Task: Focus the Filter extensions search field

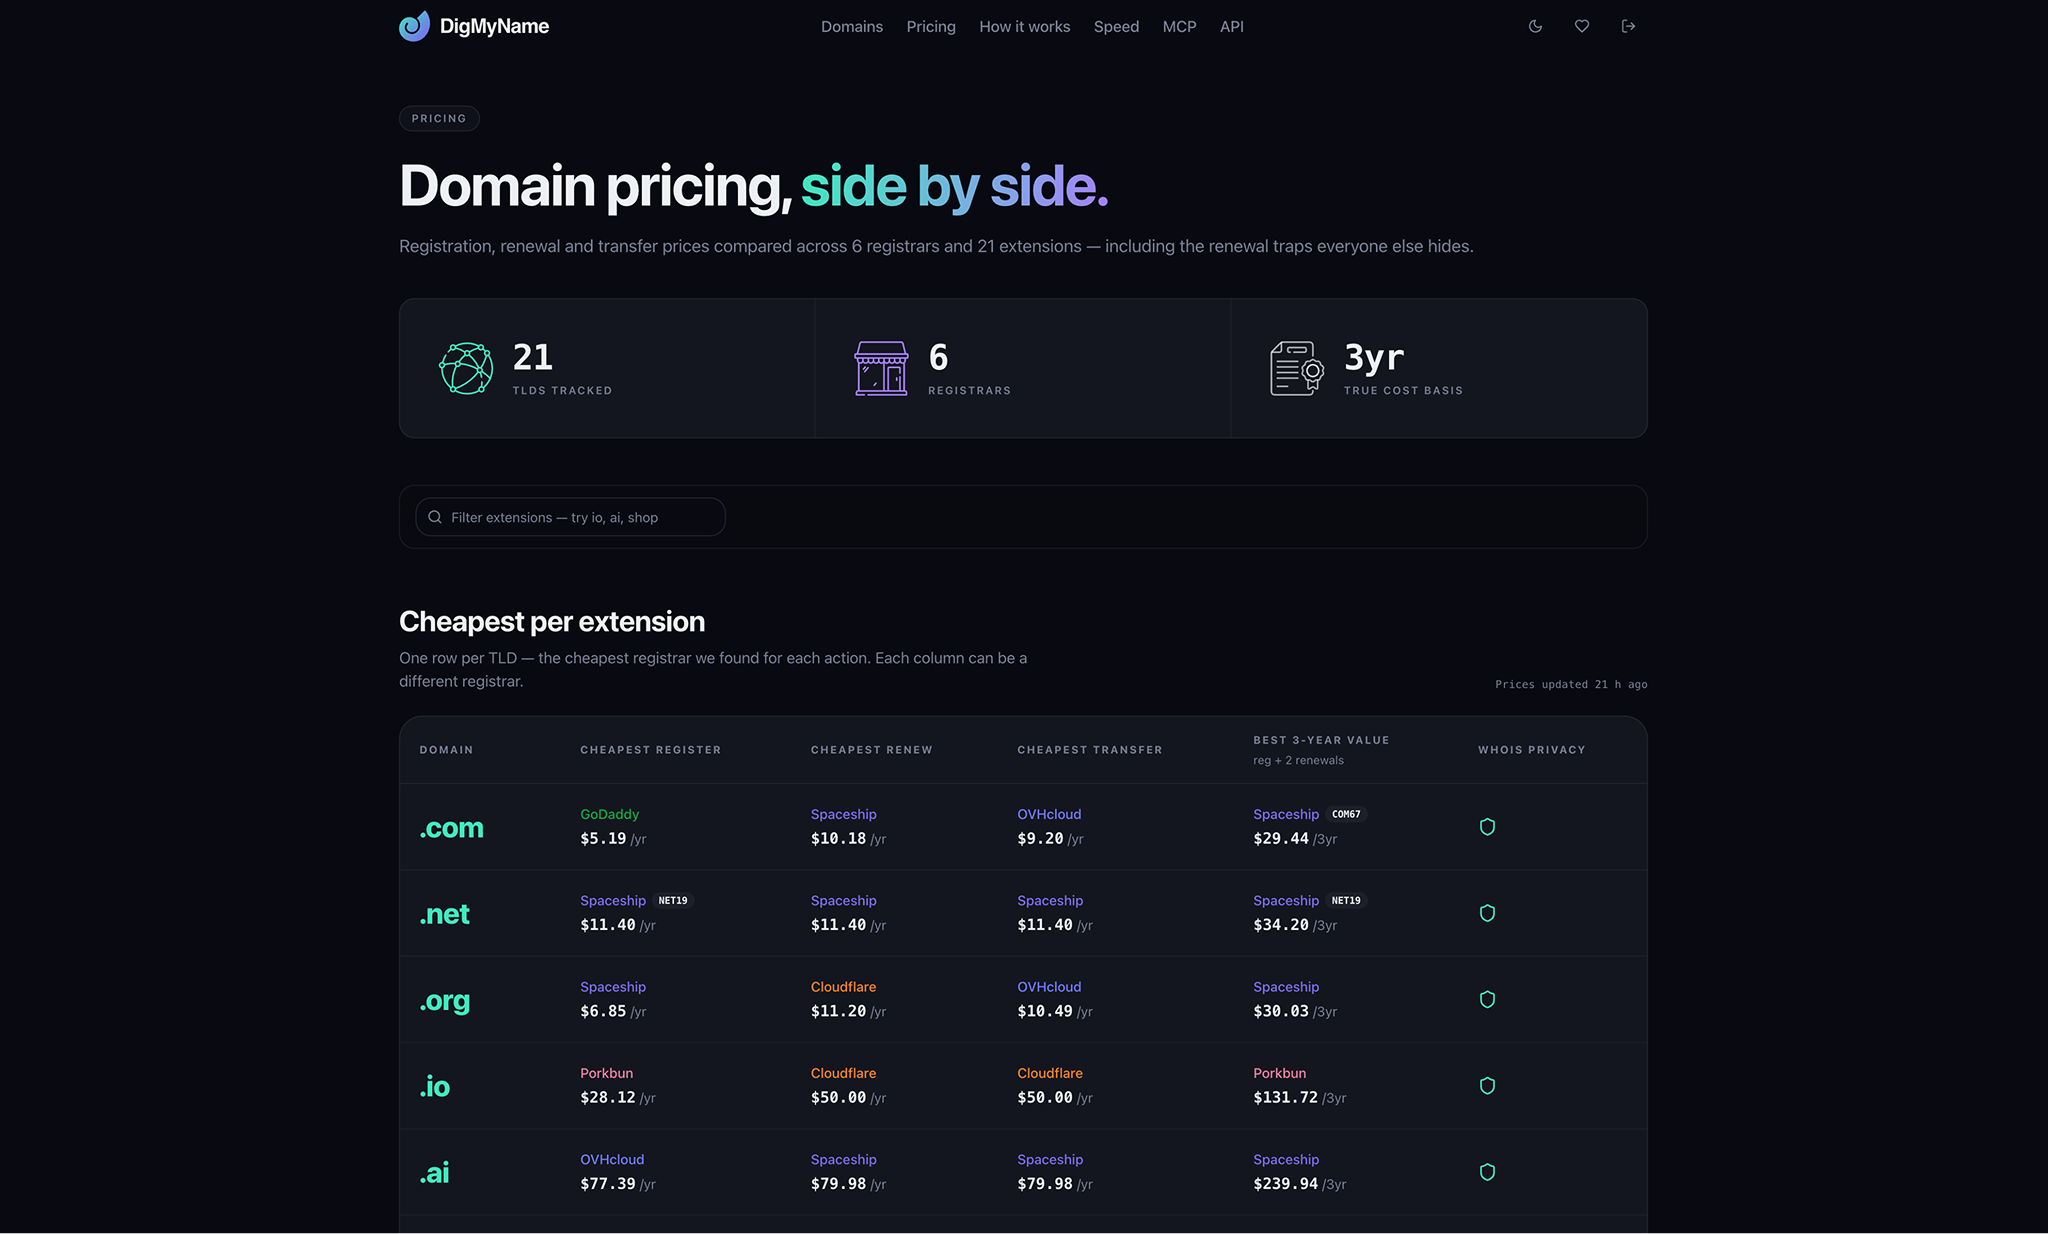Action: tap(570, 517)
